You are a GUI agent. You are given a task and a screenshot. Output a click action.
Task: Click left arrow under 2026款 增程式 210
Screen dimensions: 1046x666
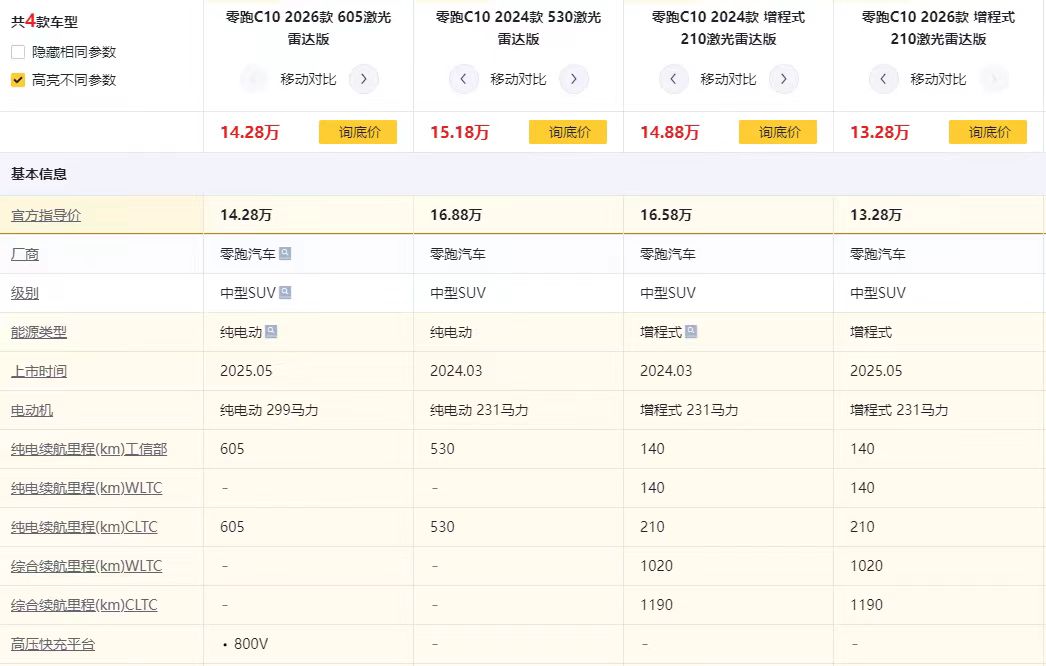click(x=884, y=79)
